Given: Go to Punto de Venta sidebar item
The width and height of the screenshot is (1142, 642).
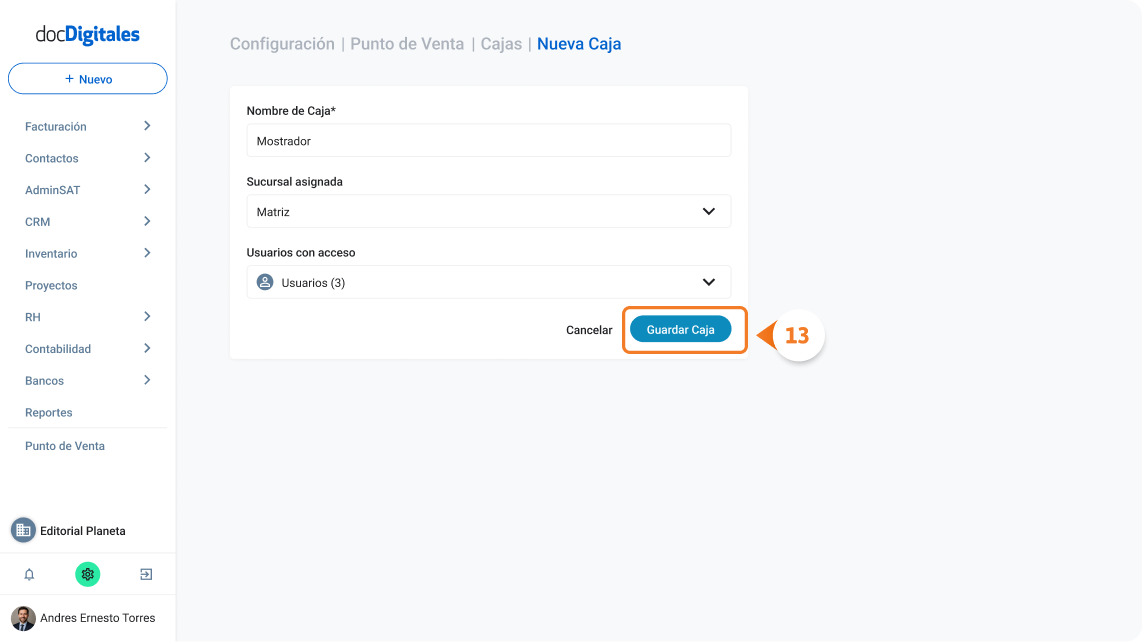Looking at the screenshot, I should pyautogui.click(x=65, y=446).
